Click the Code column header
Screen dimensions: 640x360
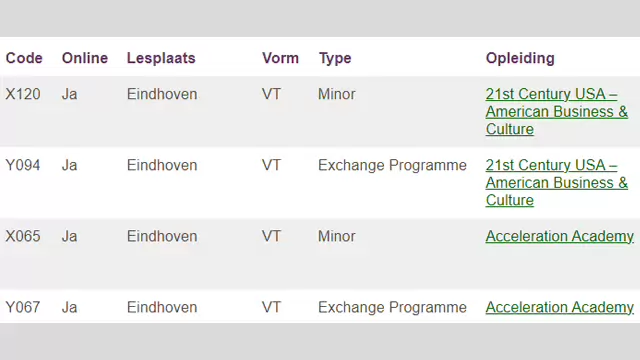[x=24, y=58]
